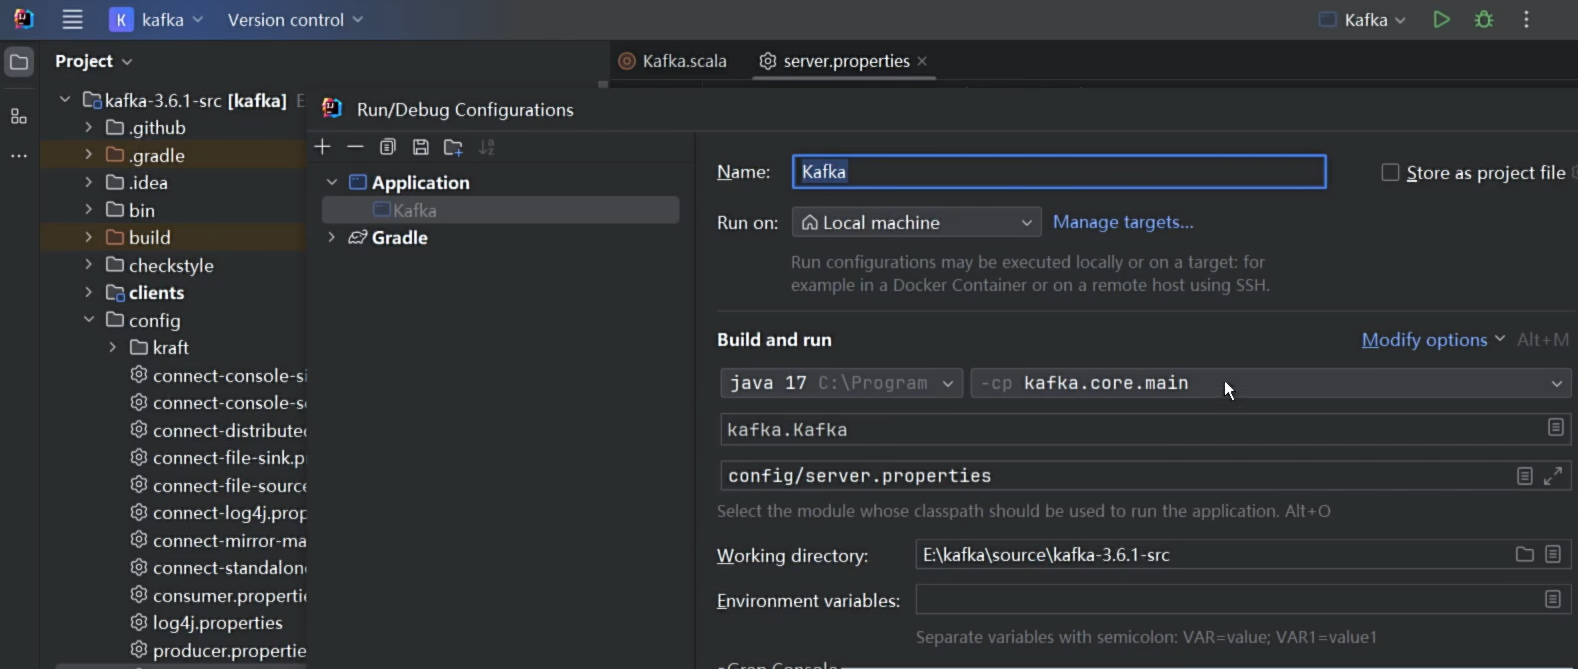Browse for working directory folder icon
Image resolution: width=1578 pixels, height=669 pixels.
click(1524, 554)
